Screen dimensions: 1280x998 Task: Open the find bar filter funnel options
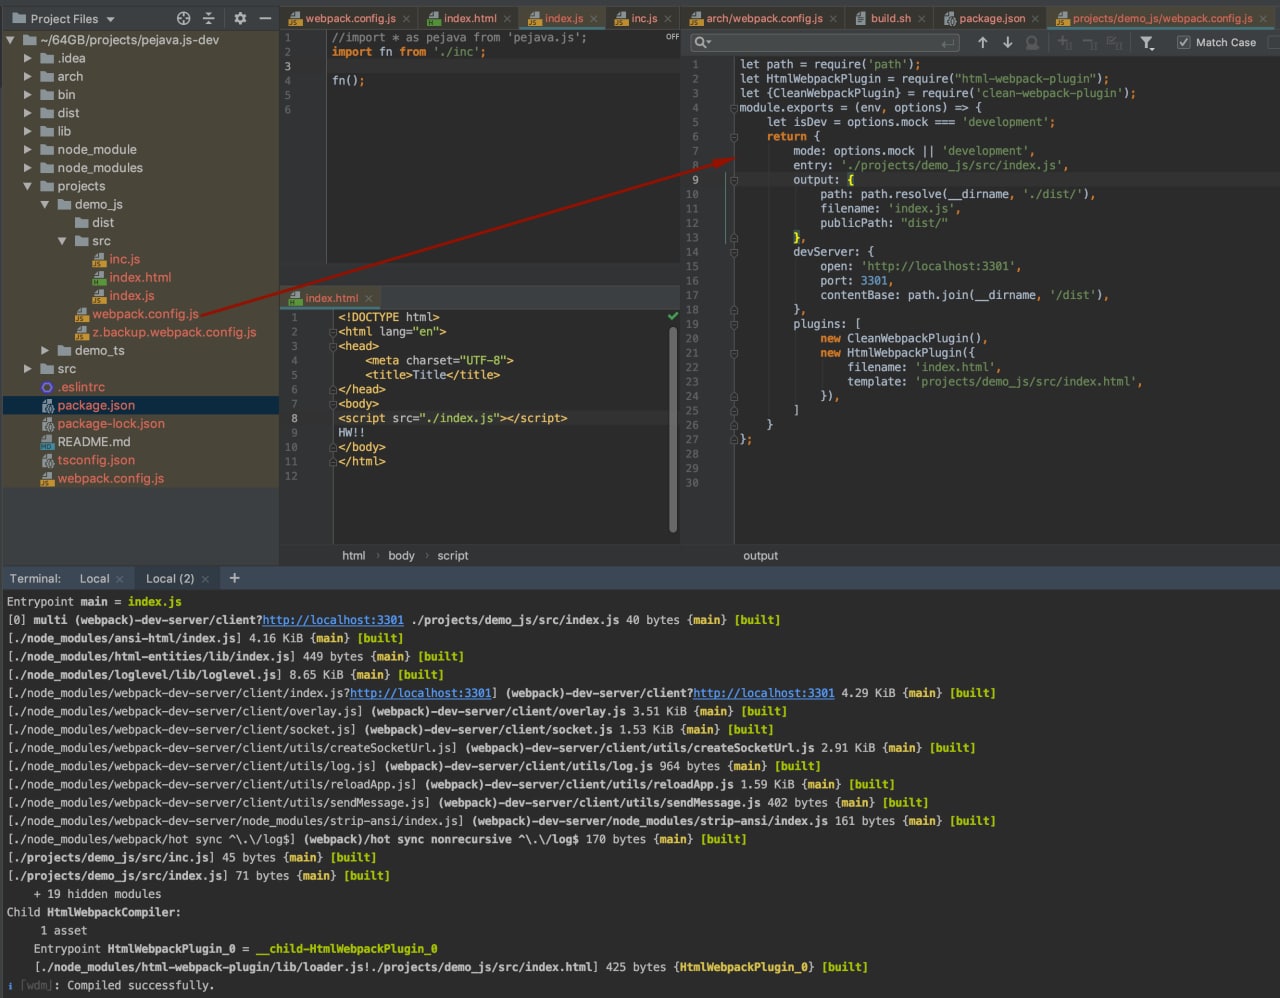(1147, 43)
